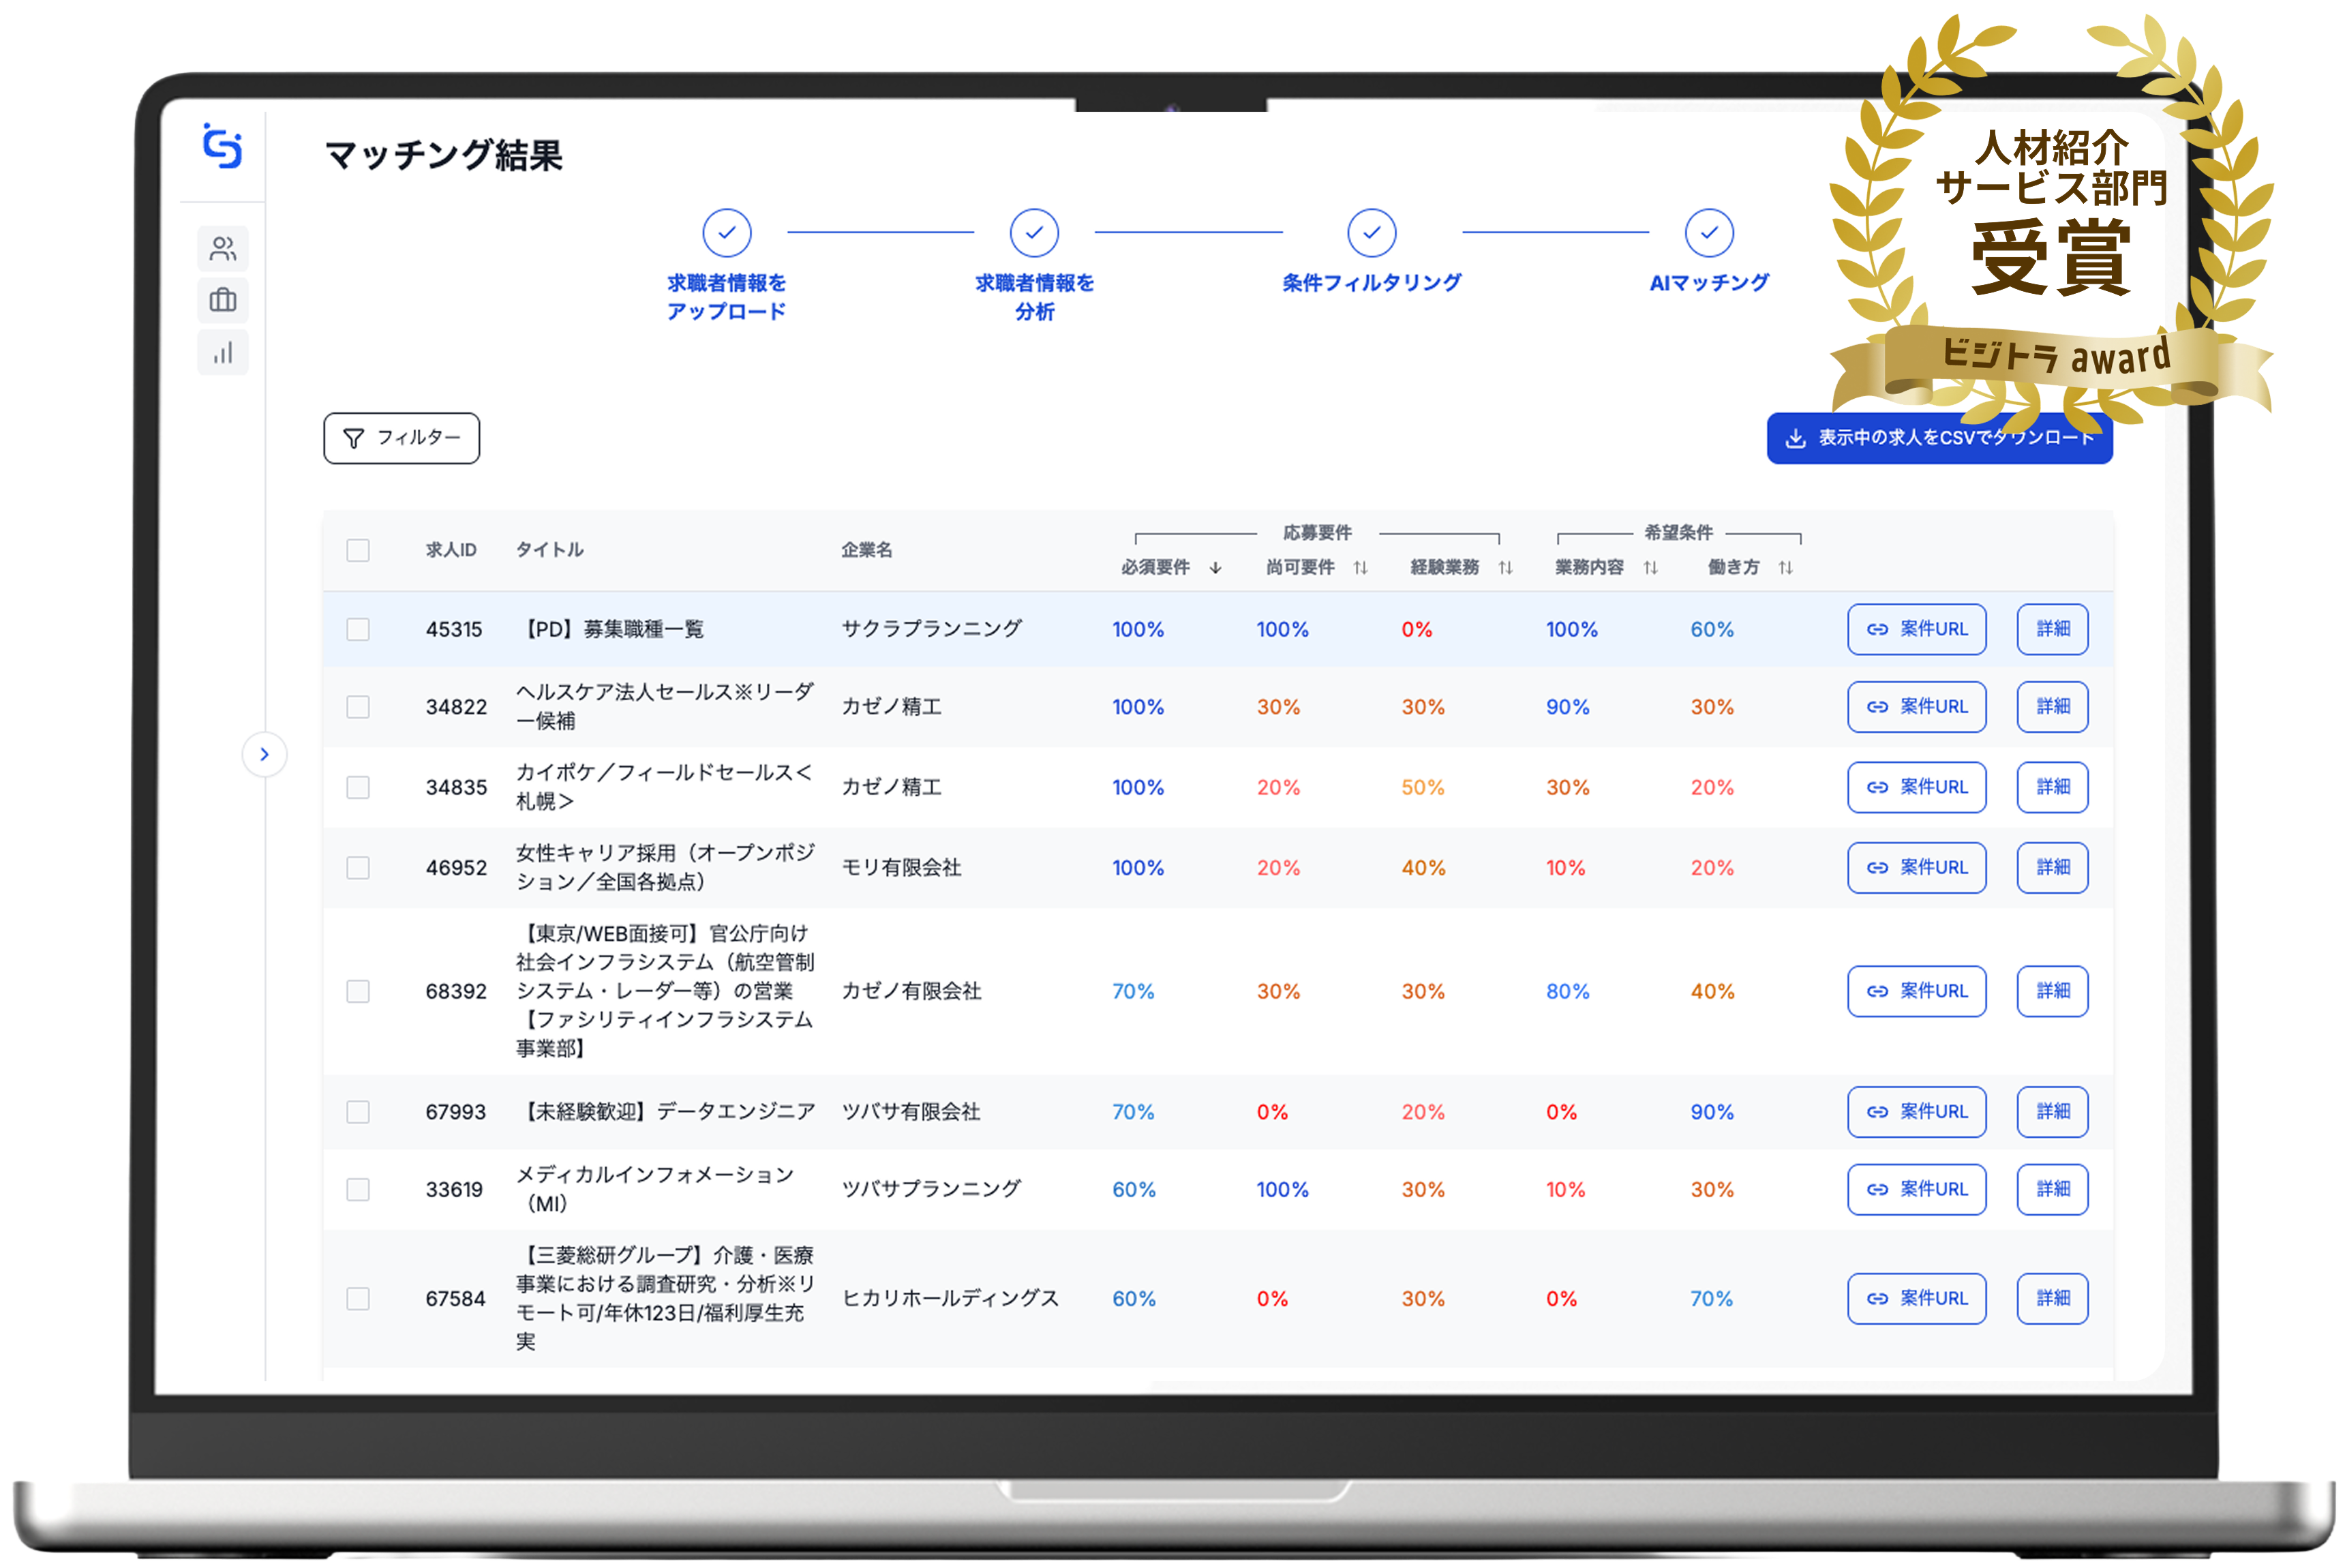The width and height of the screenshot is (2345, 1568).
Task: Toggle the select-all checkbox in the table header
Action: click(358, 550)
